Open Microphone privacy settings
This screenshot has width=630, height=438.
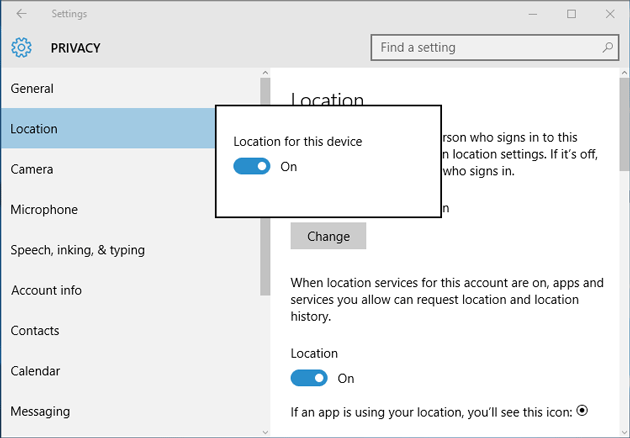click(44, 210)
